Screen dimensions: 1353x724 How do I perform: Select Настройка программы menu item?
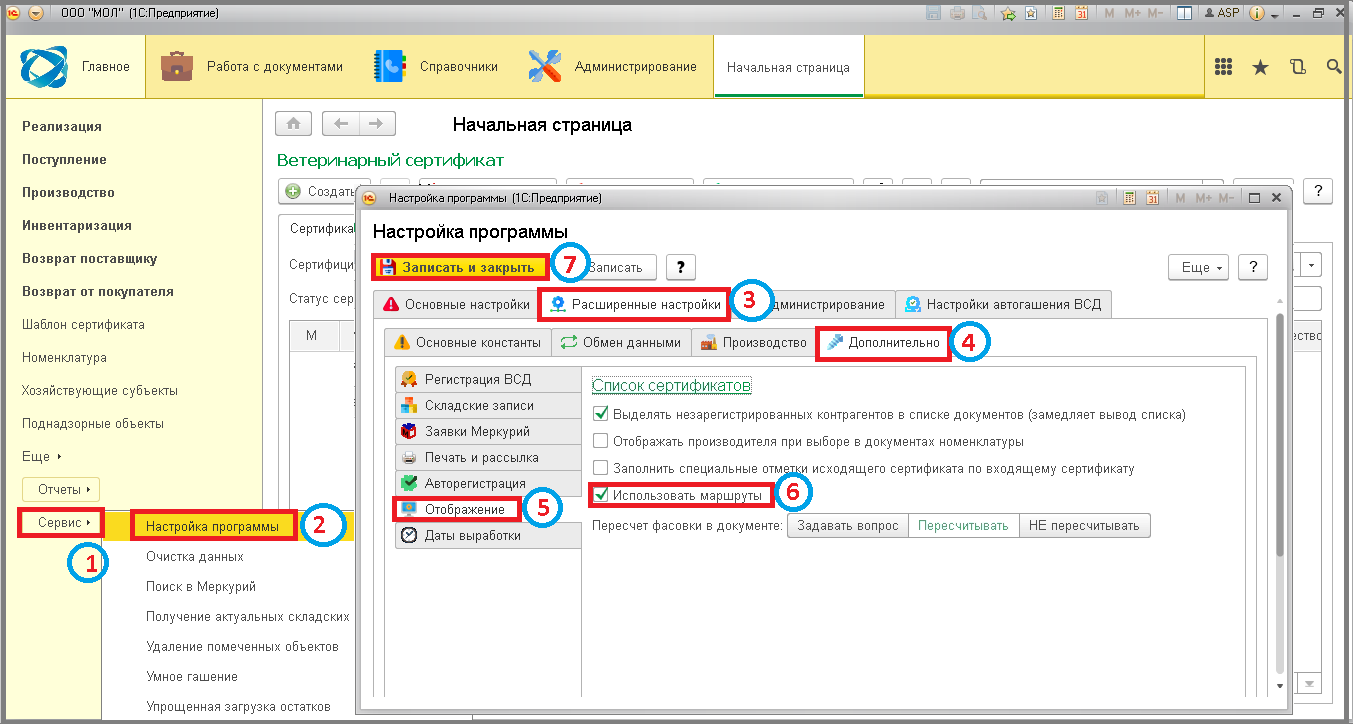point(219,526)
